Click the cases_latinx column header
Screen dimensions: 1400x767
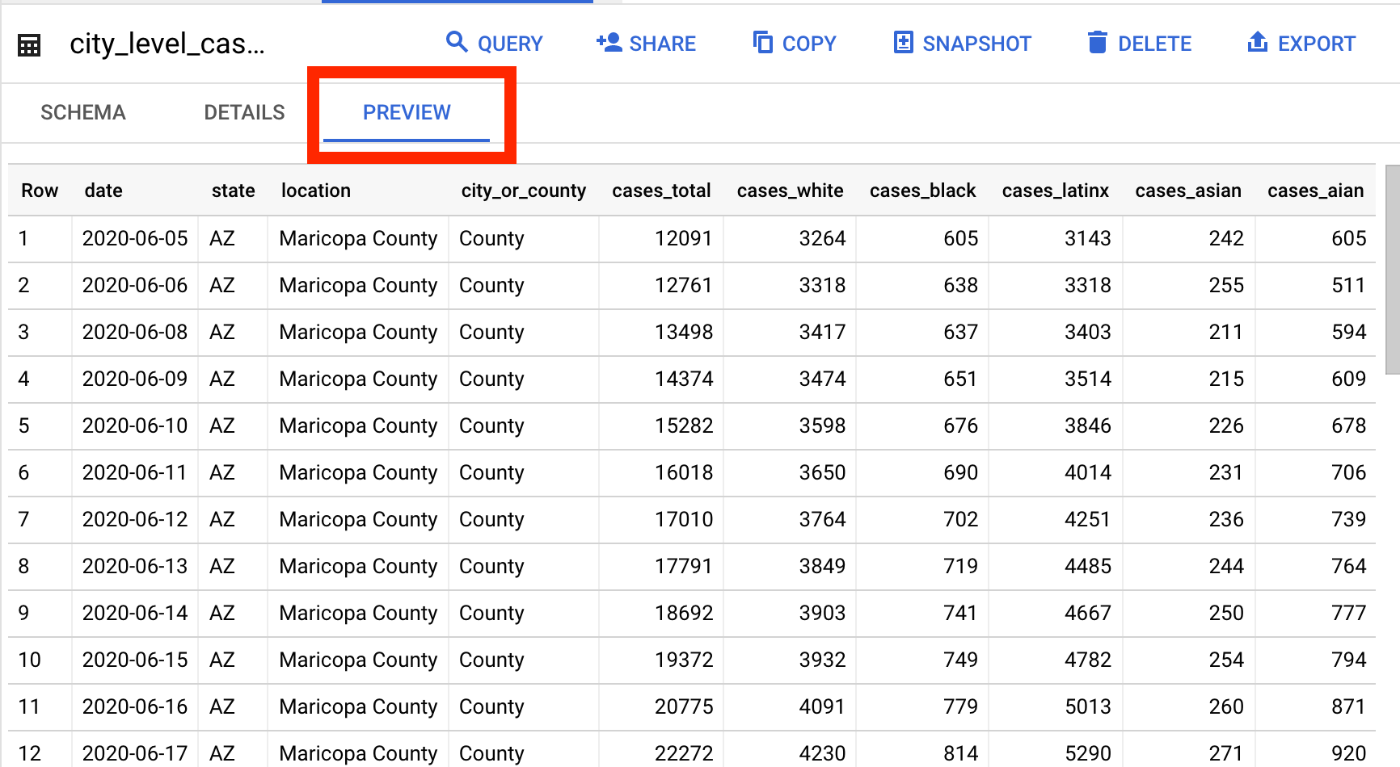(x=1055, y=190)
